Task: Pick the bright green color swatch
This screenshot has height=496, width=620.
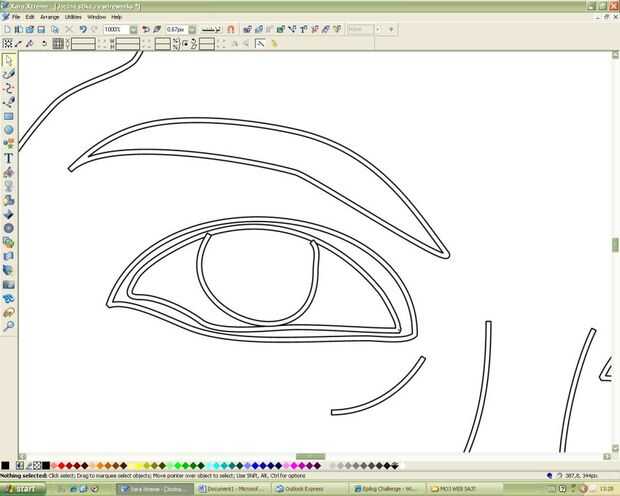Action: 178,466
